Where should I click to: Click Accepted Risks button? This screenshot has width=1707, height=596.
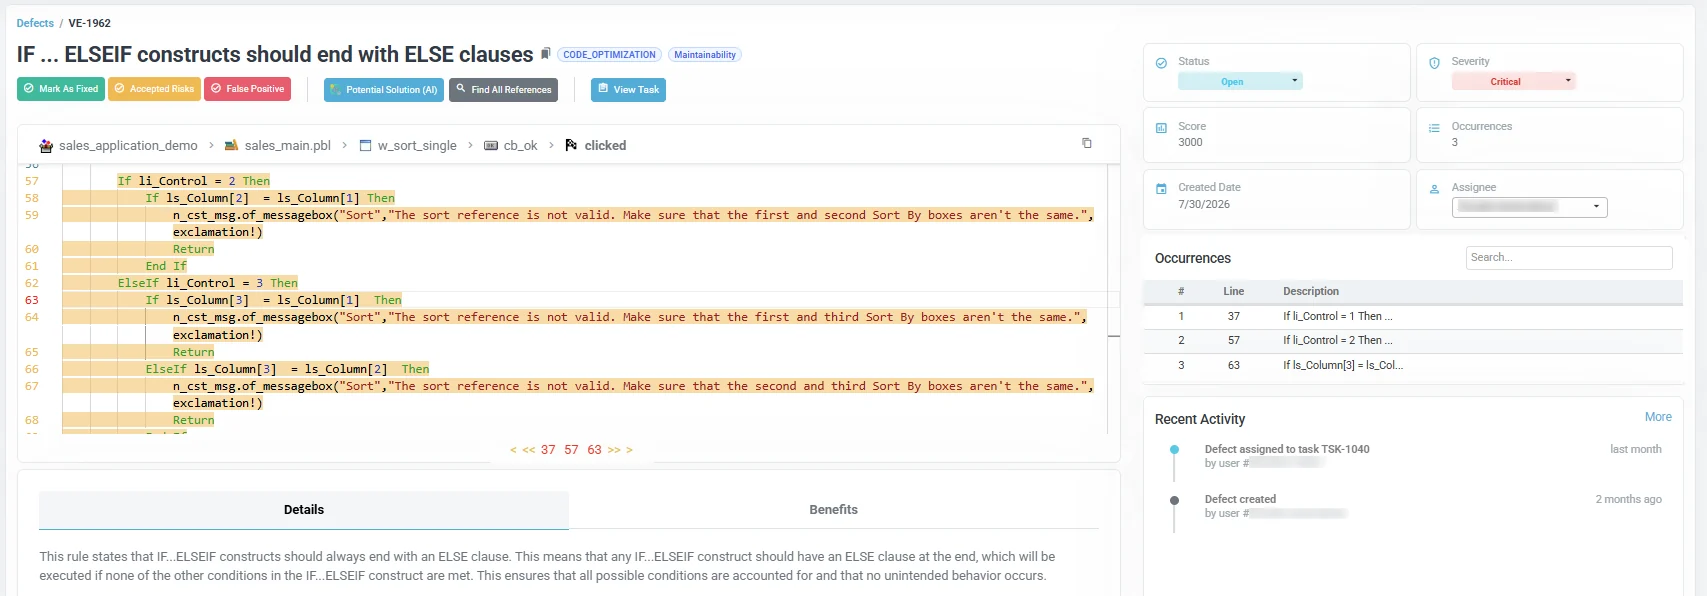[154, 89]
